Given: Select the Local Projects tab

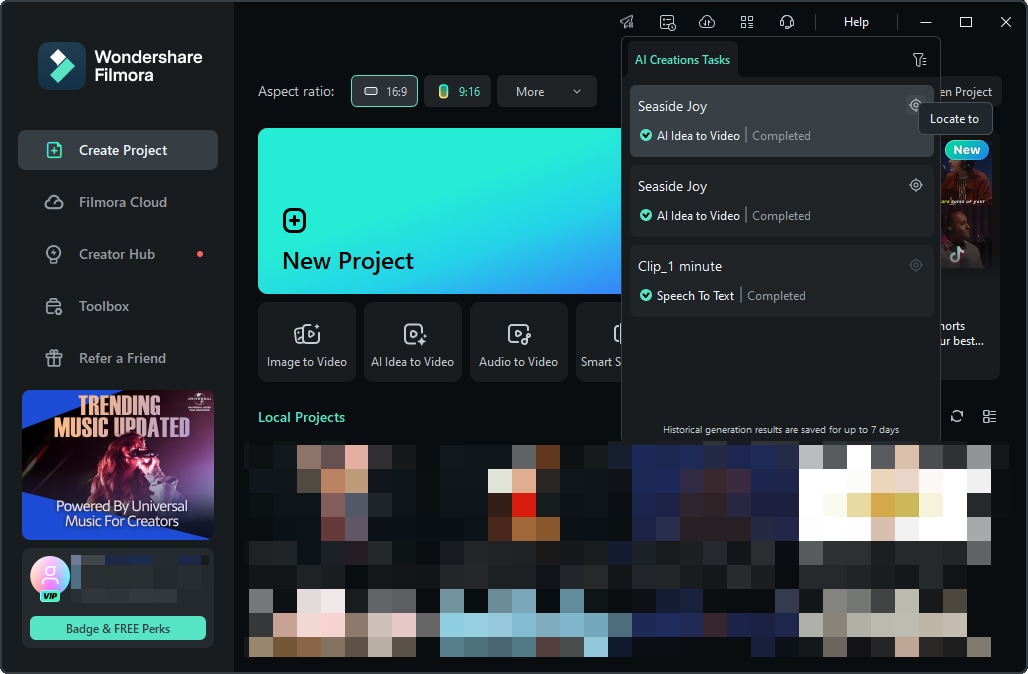Looking at the screenshot, I should [302, 417].
